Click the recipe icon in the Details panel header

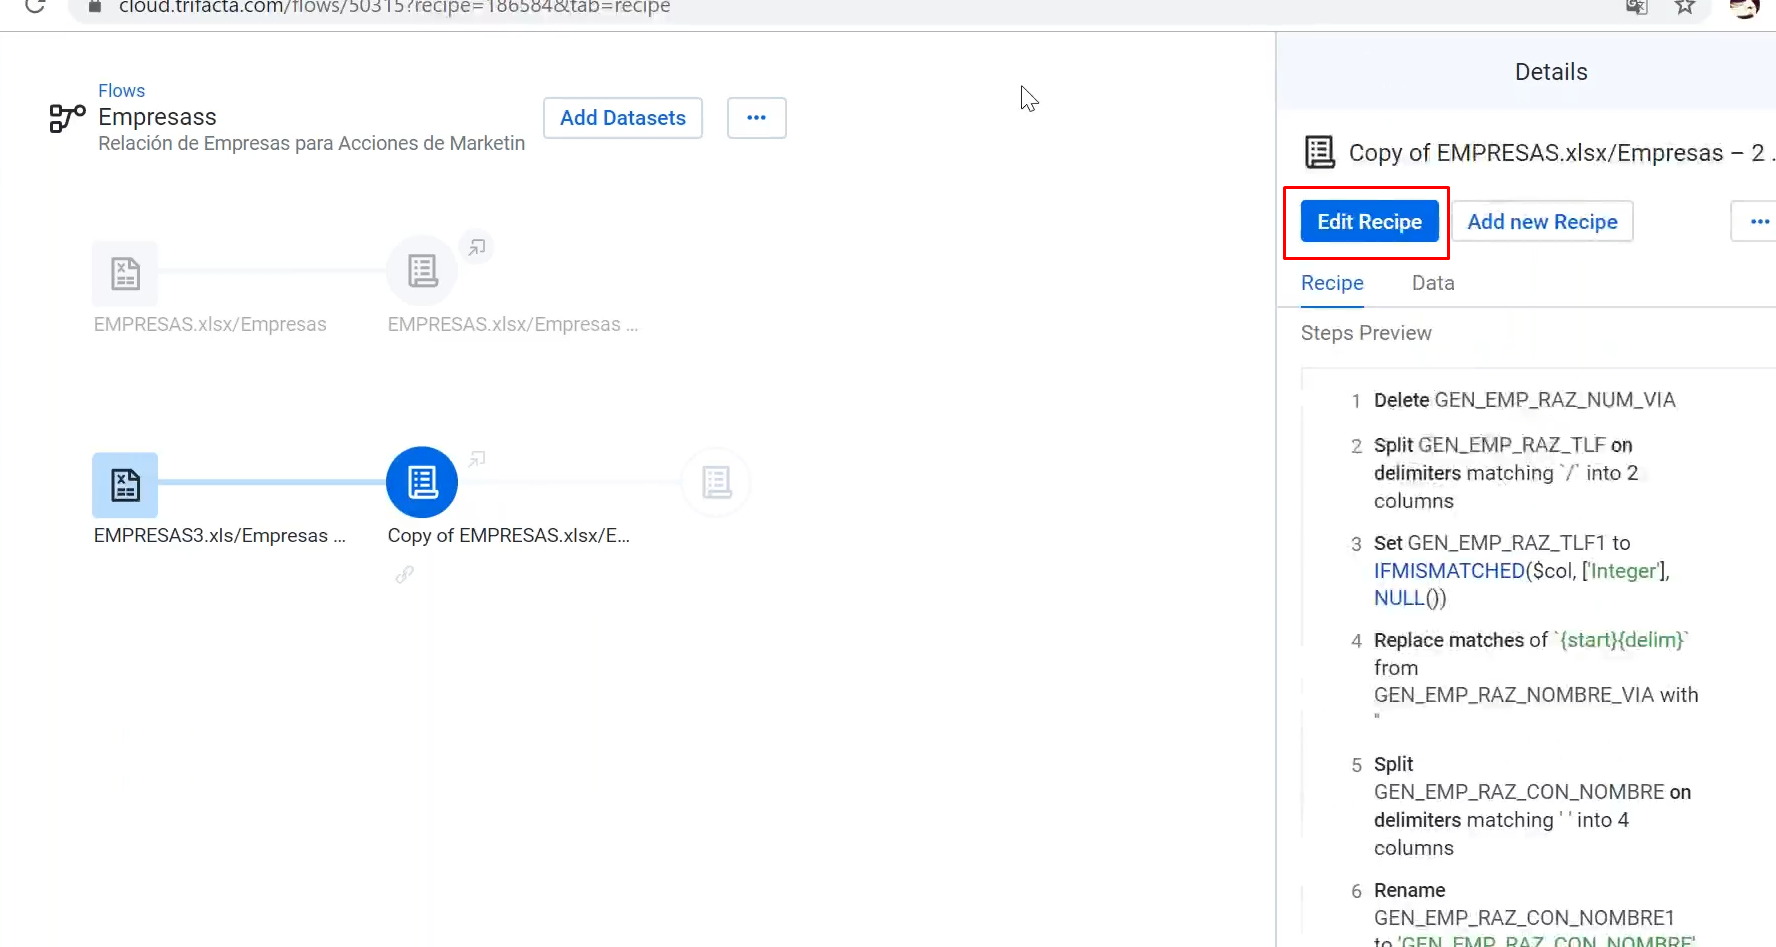point(1320,152)
